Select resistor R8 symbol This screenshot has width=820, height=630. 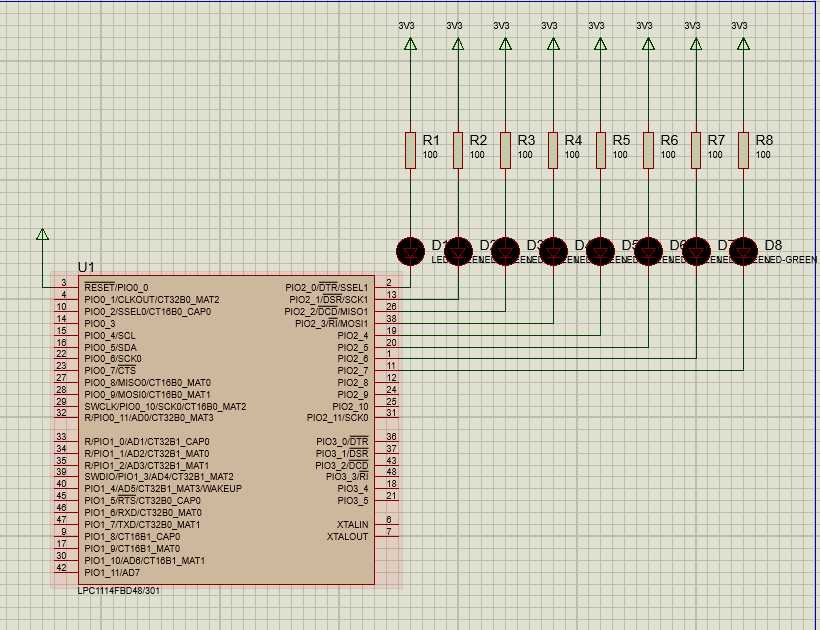(x=744, y=151)
